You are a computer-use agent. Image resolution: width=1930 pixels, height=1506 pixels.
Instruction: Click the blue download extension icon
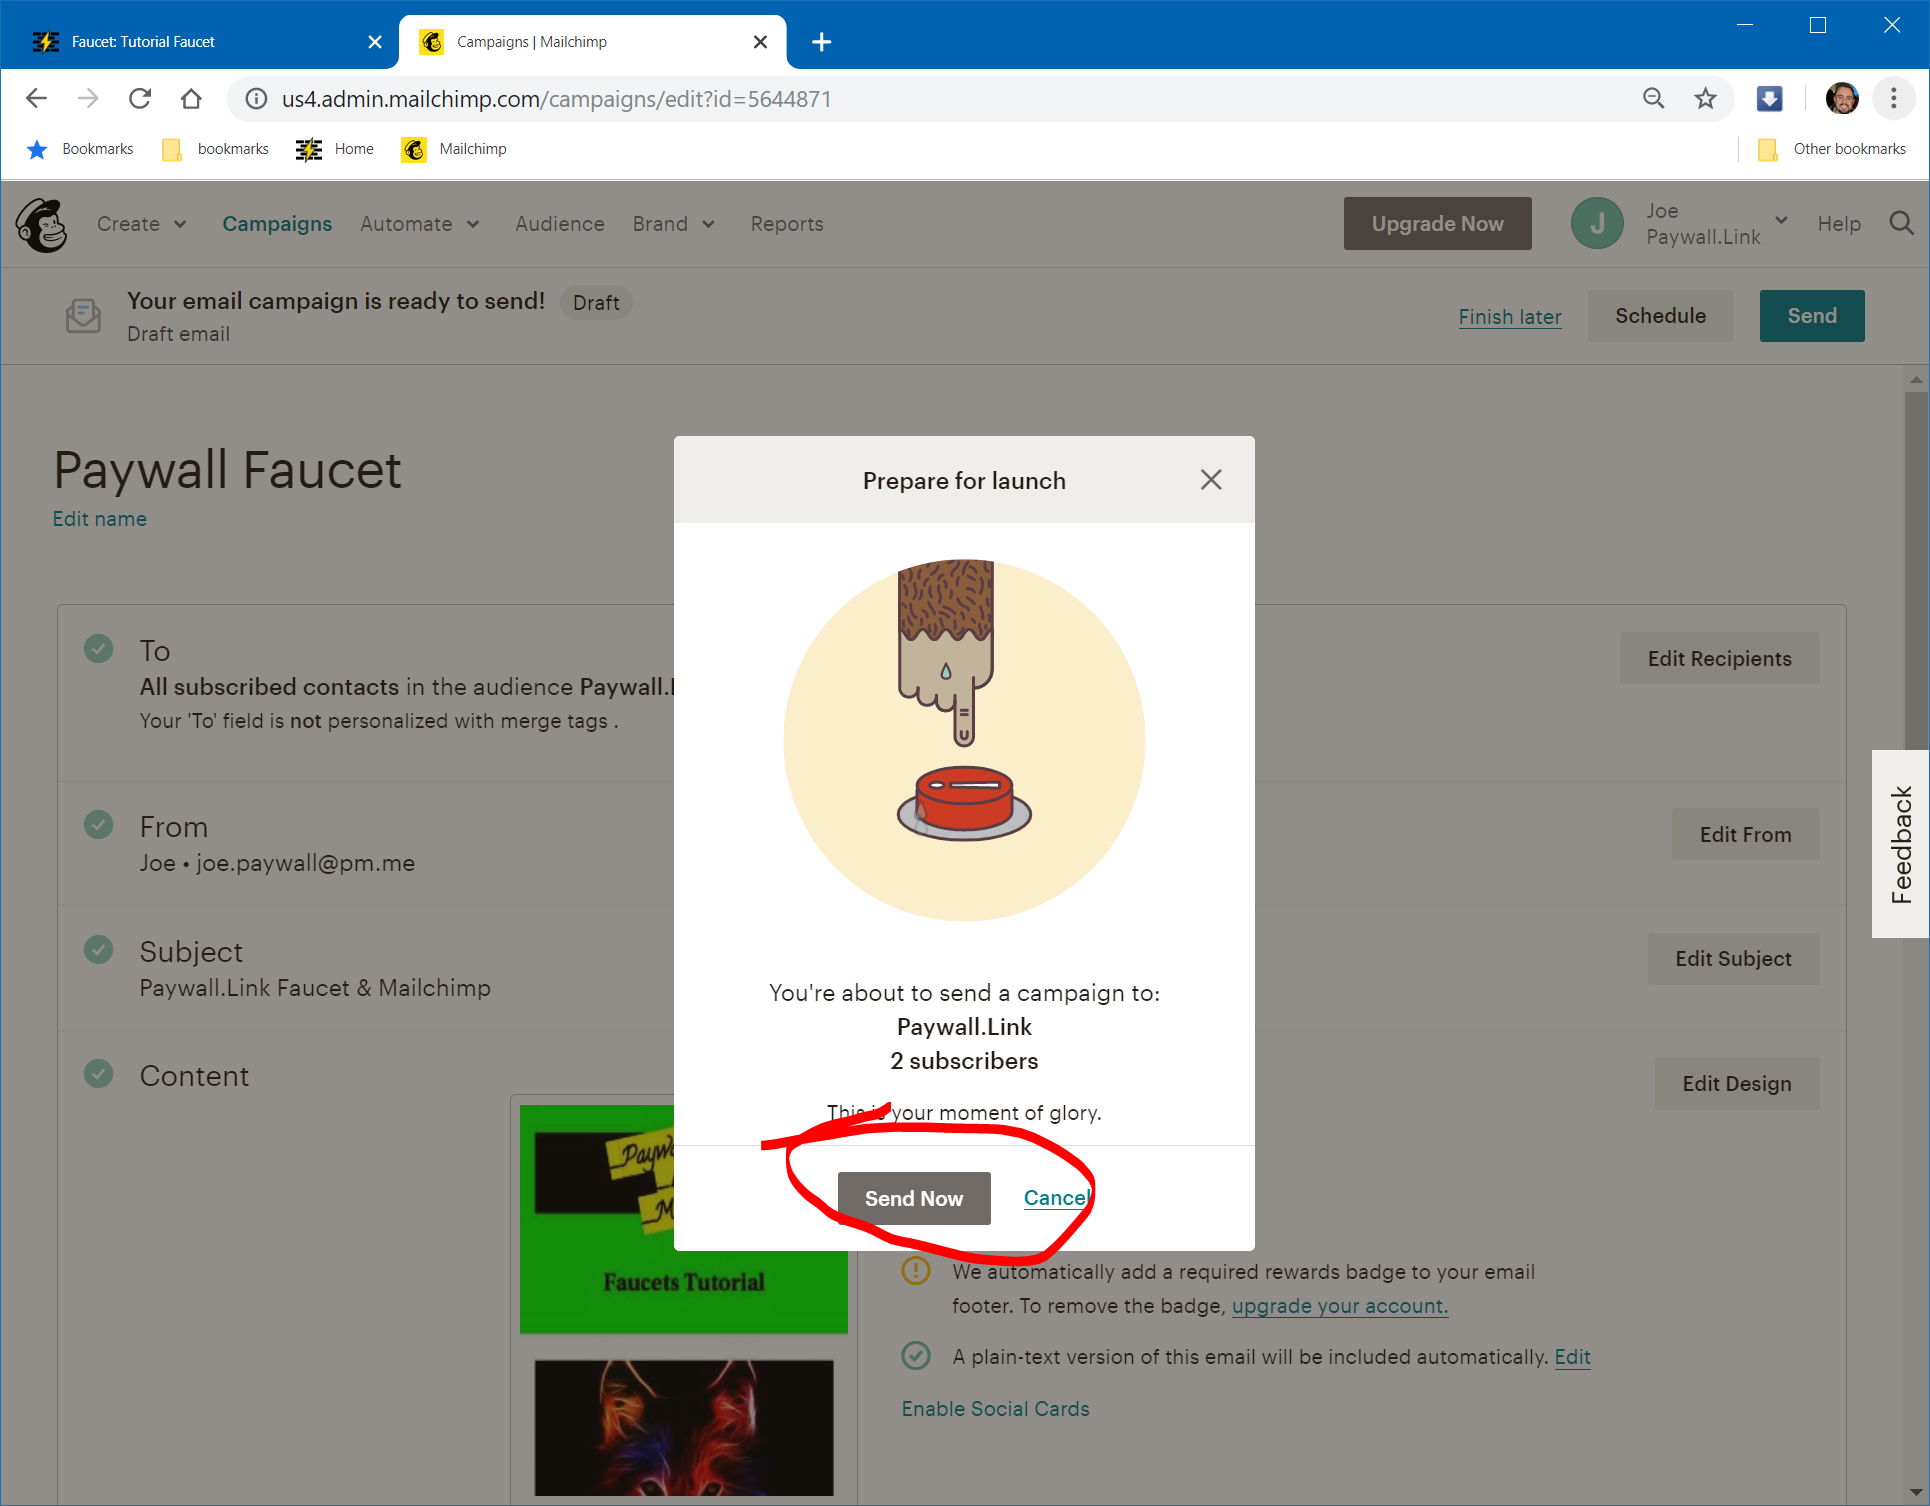[1769, 98]
